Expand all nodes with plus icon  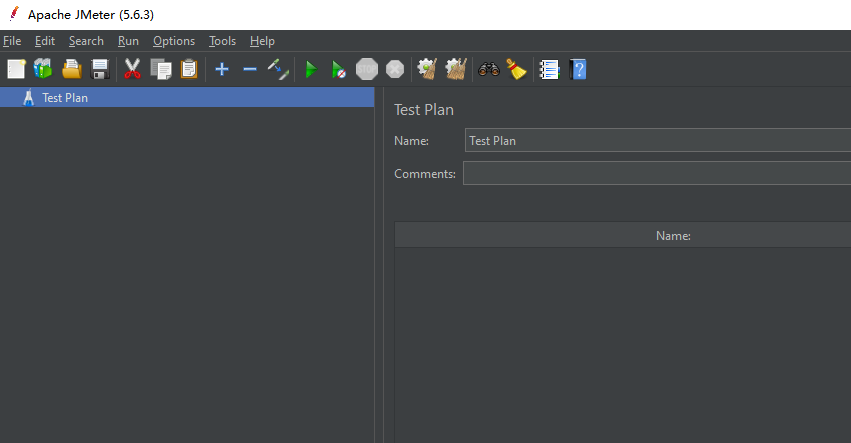click(x=222, y=69)
